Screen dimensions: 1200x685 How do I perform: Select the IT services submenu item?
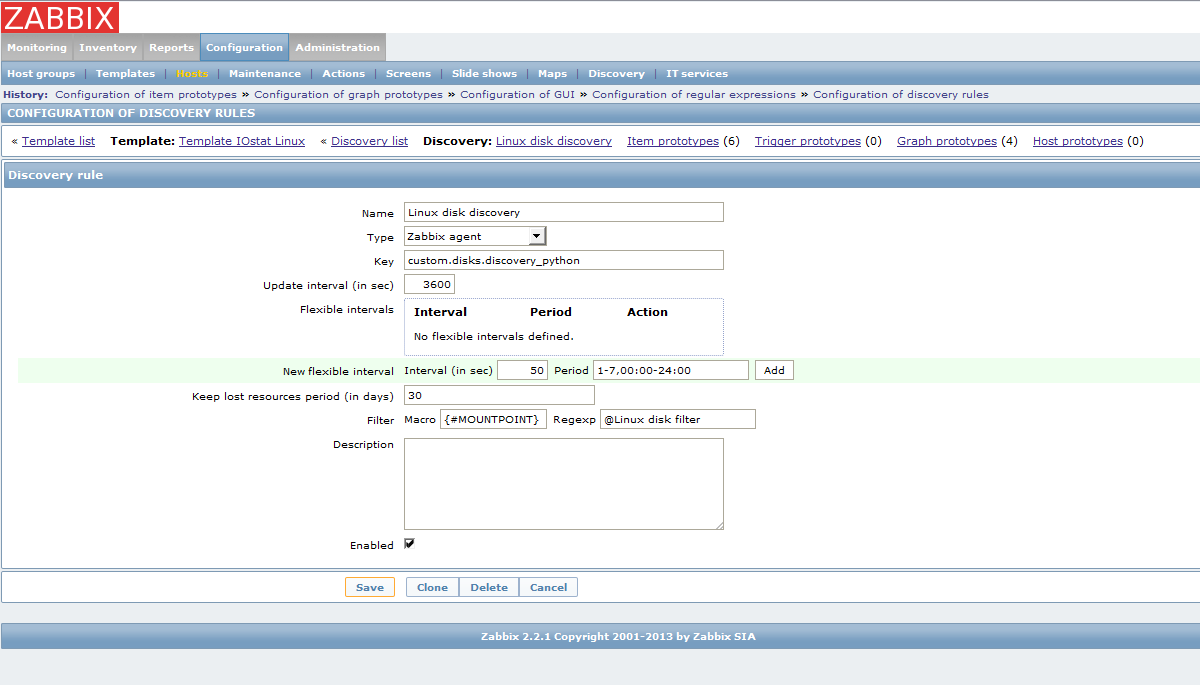pos(697,73)
